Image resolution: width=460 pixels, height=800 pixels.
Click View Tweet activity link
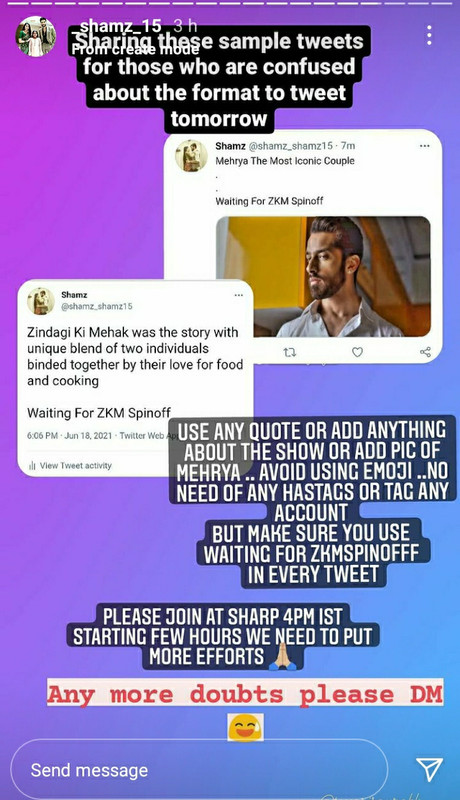[75, 465]
